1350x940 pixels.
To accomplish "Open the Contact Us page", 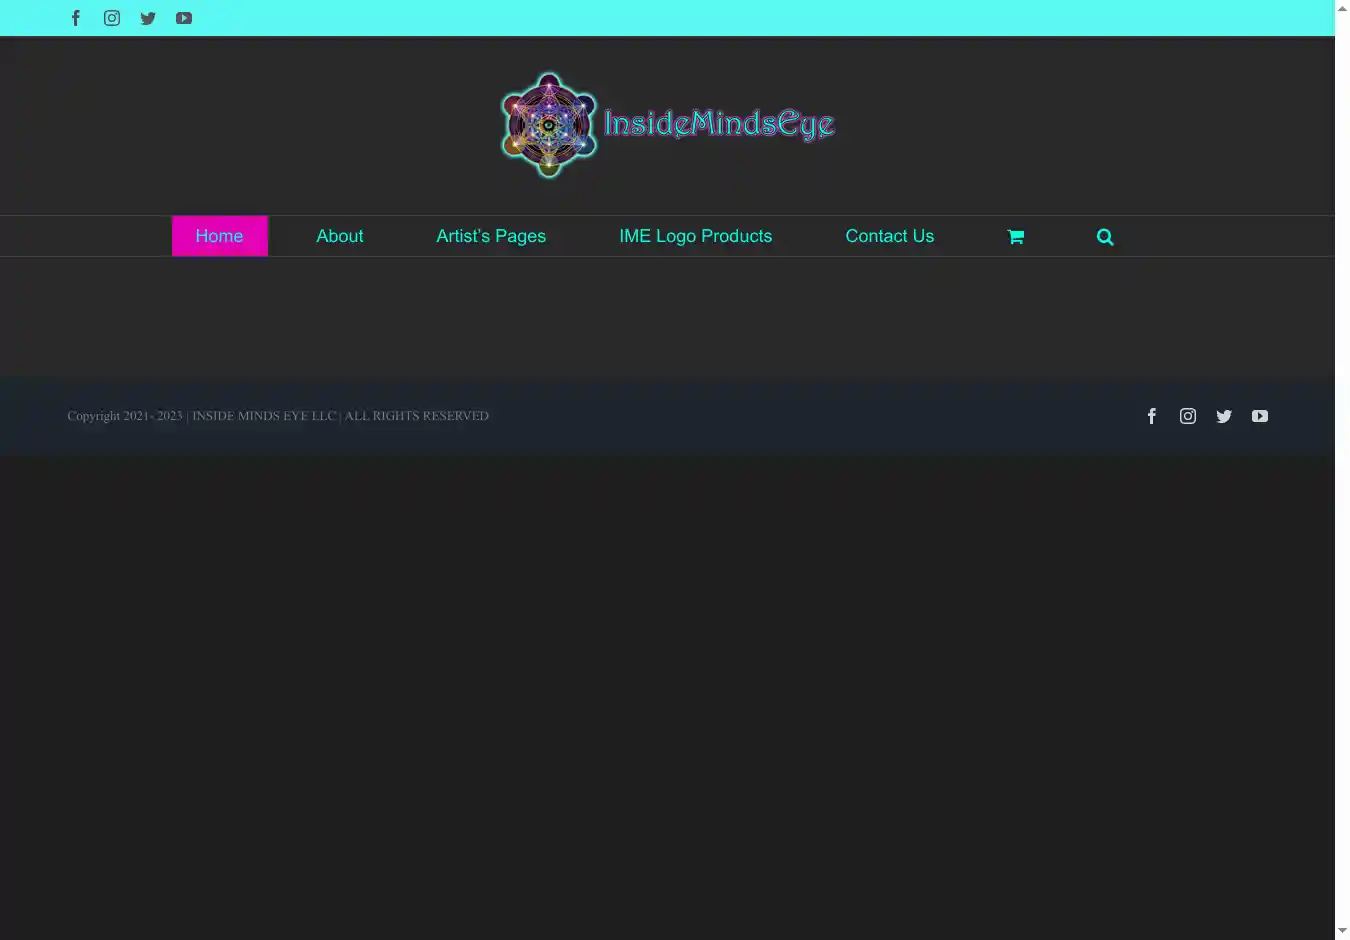I will (x=889, y=236).
